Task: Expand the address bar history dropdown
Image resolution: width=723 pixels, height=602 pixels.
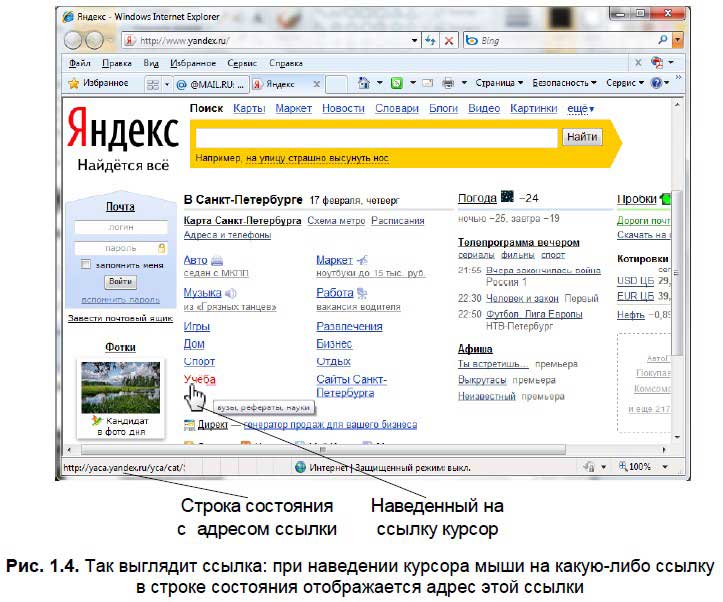Action: coord(415,41)
